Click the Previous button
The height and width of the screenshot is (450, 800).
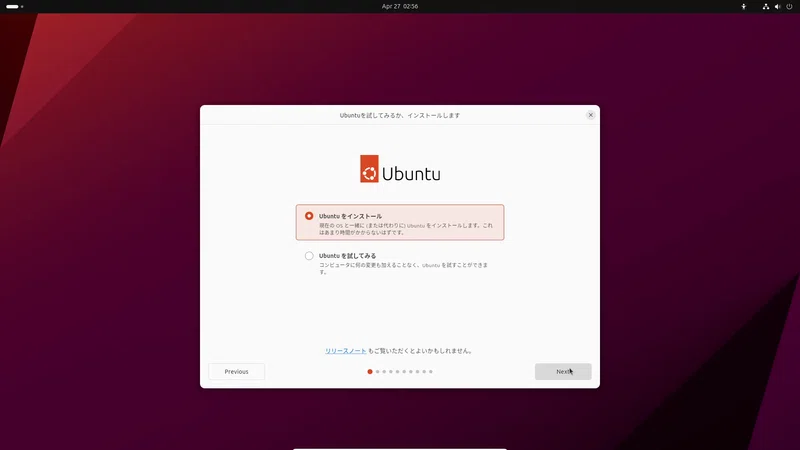tap(236, 371)
